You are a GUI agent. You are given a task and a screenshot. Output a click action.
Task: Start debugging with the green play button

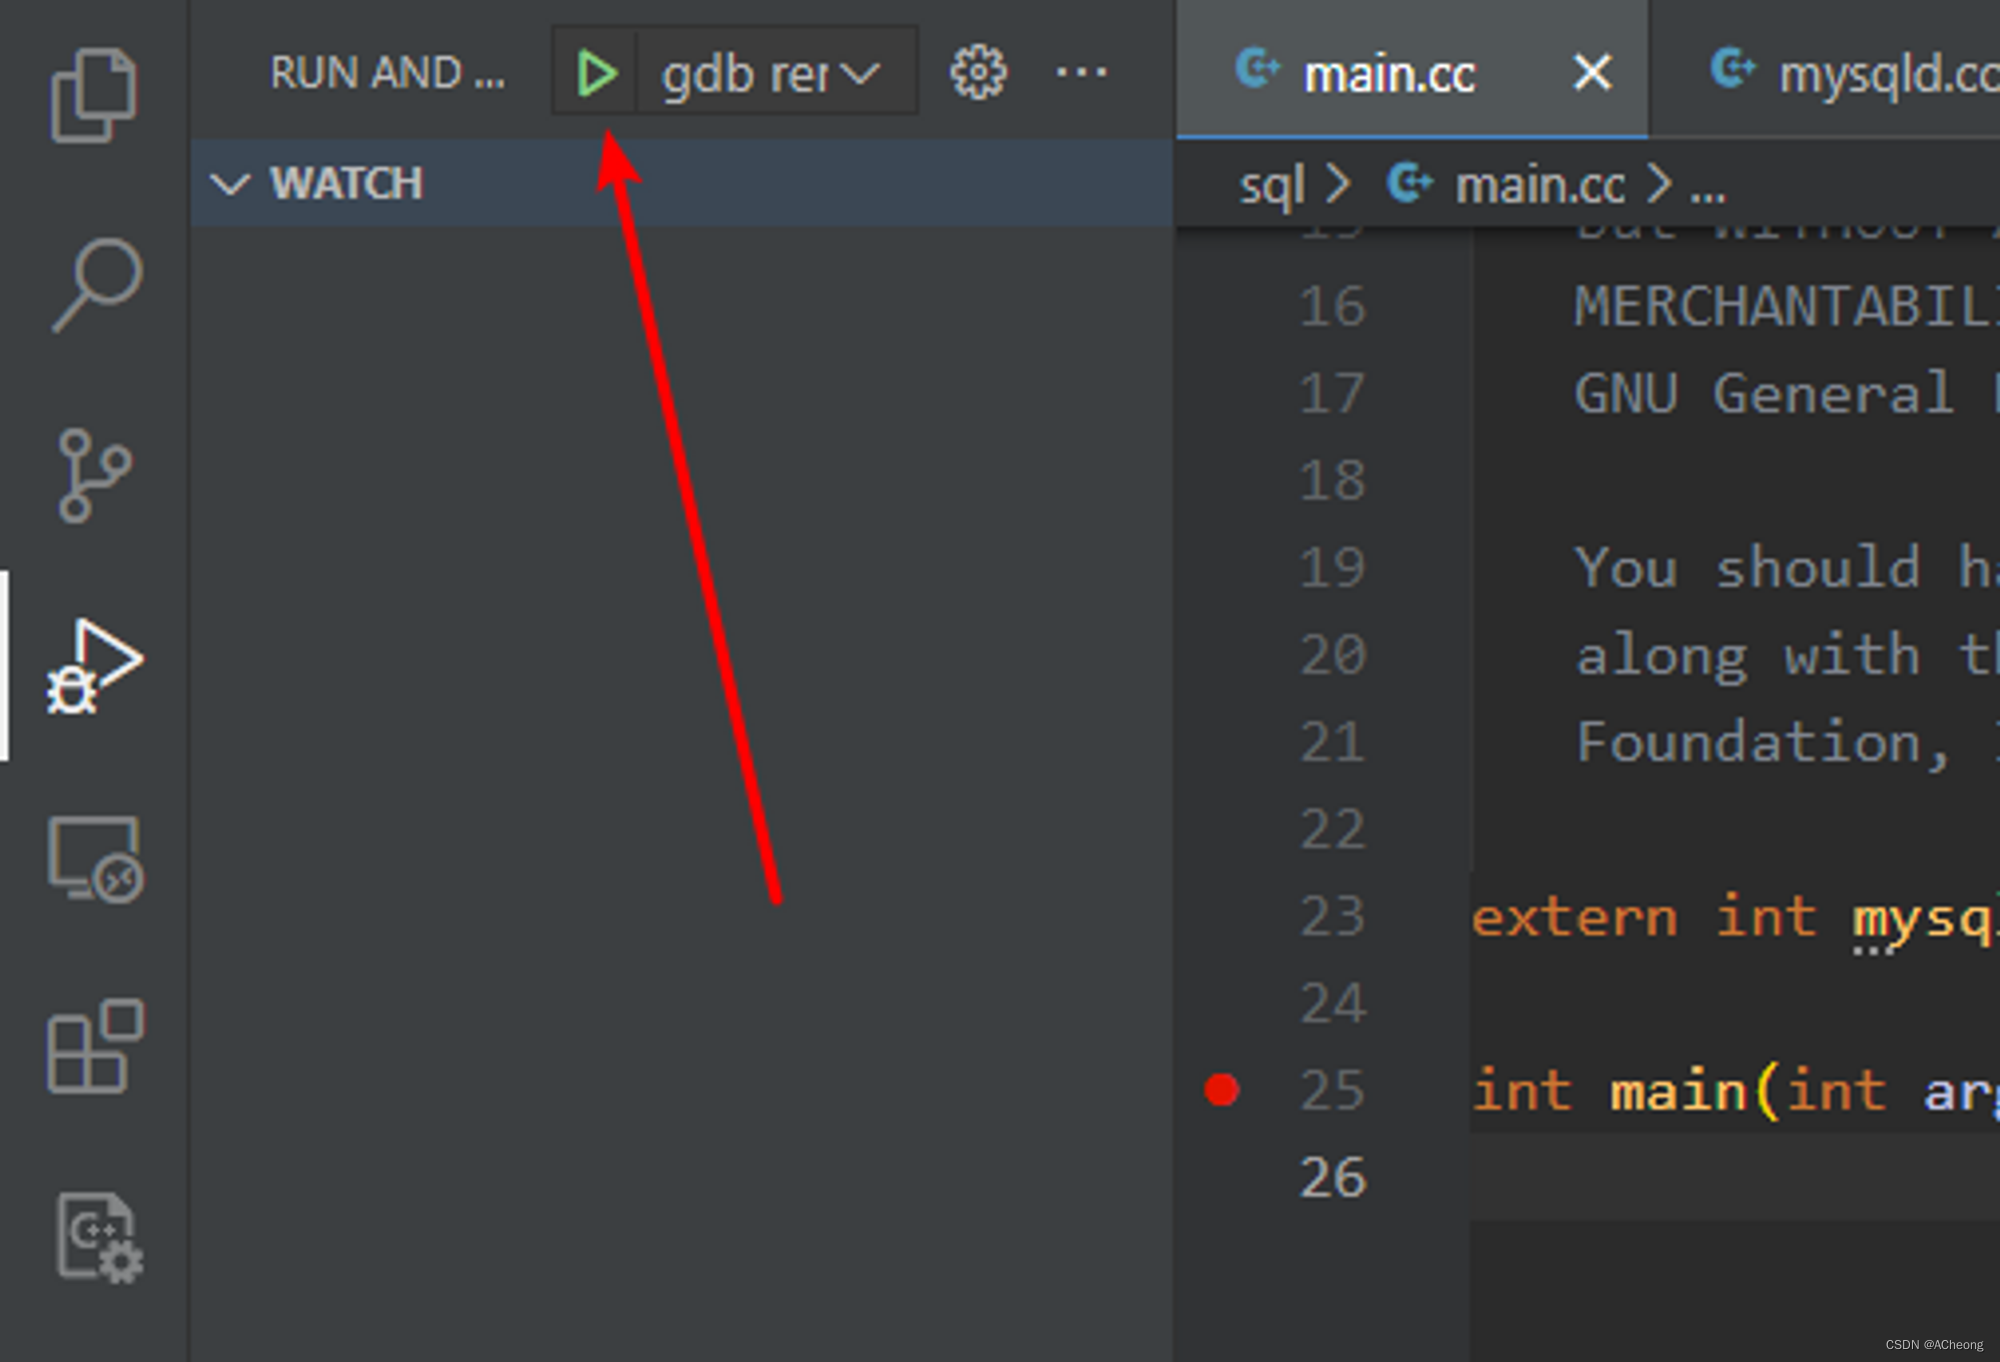(x=596, y=73)
